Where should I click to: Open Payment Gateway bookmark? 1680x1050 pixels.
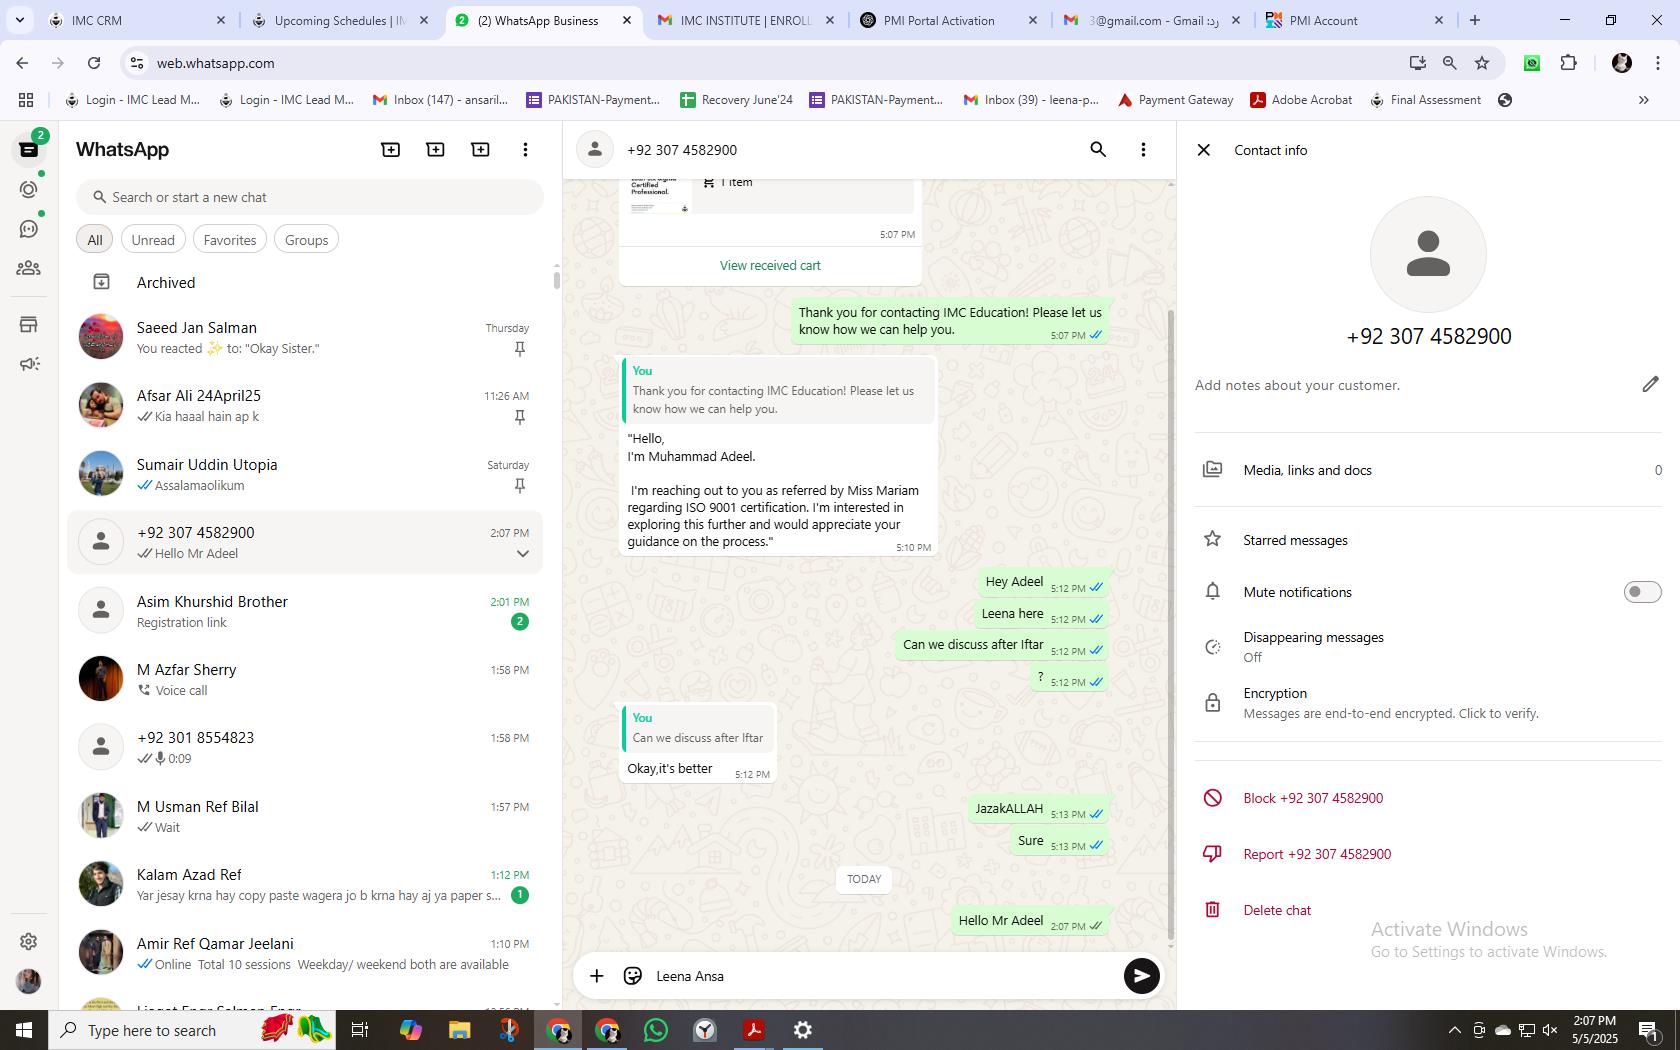click(x=1175, y=100)
